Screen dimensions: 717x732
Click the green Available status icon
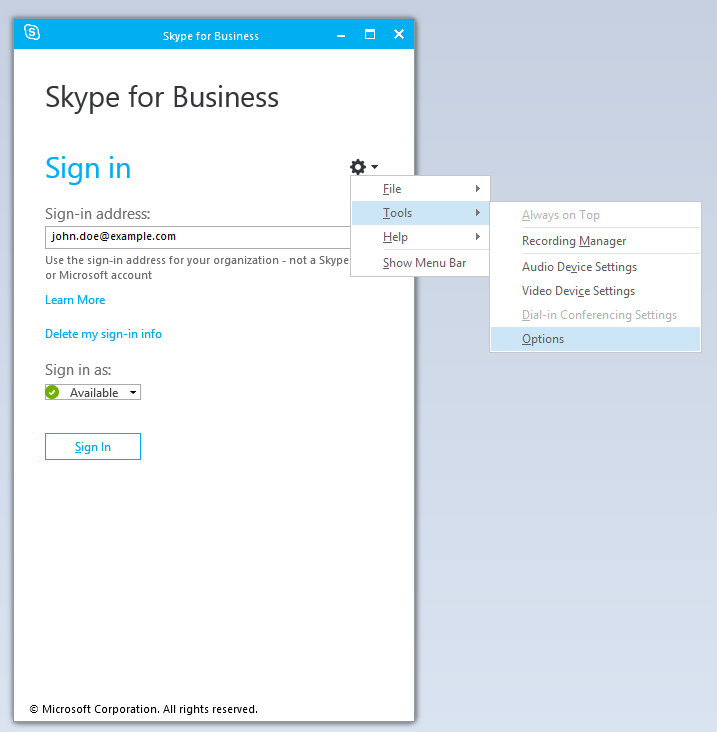click(53, 393)
